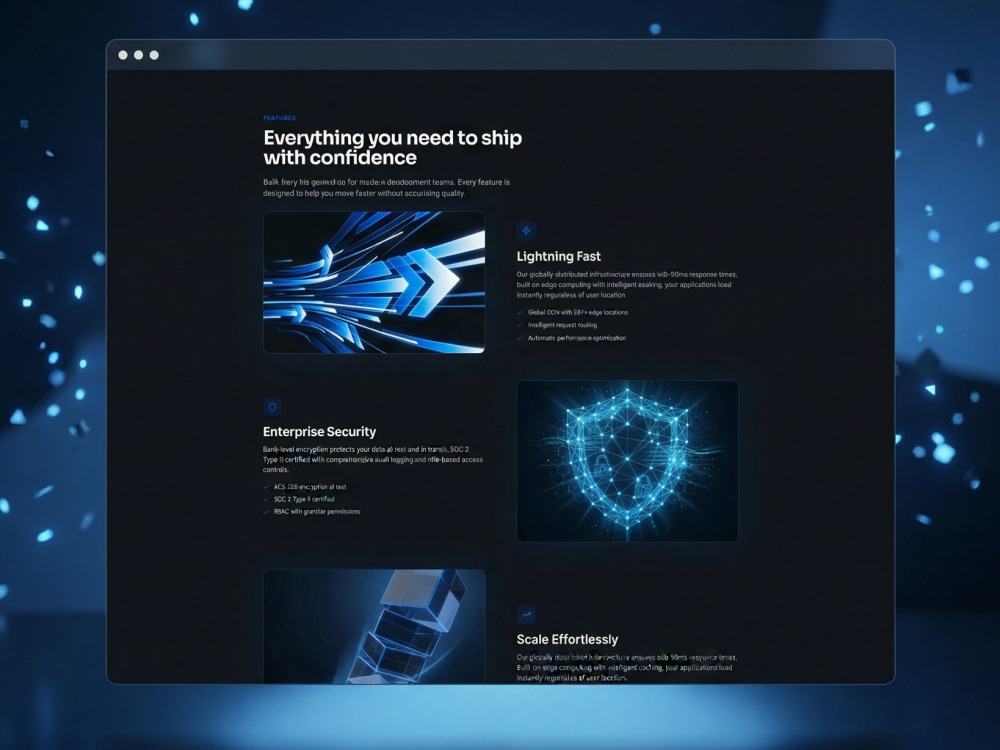This screenshot has height=750, width=1000.
Task: Click the checkmark beside SOC 2 Type II certified
Action: pos(267,499)
